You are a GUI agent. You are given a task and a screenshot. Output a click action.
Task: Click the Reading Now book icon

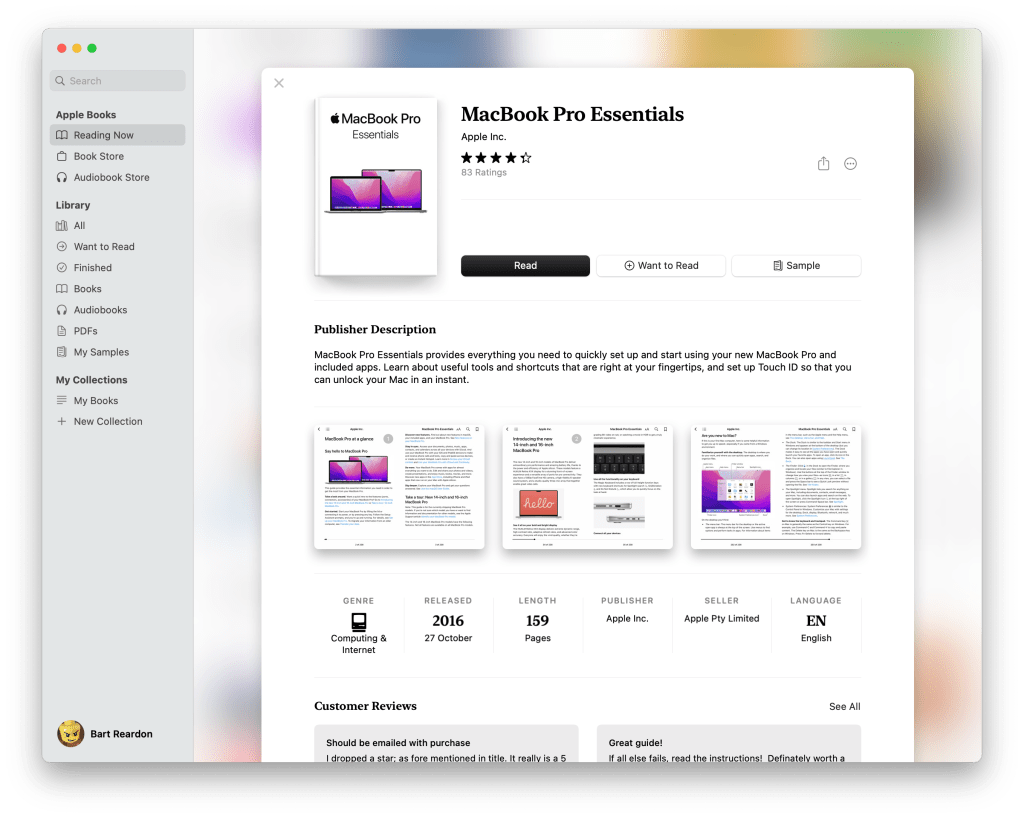62,135
